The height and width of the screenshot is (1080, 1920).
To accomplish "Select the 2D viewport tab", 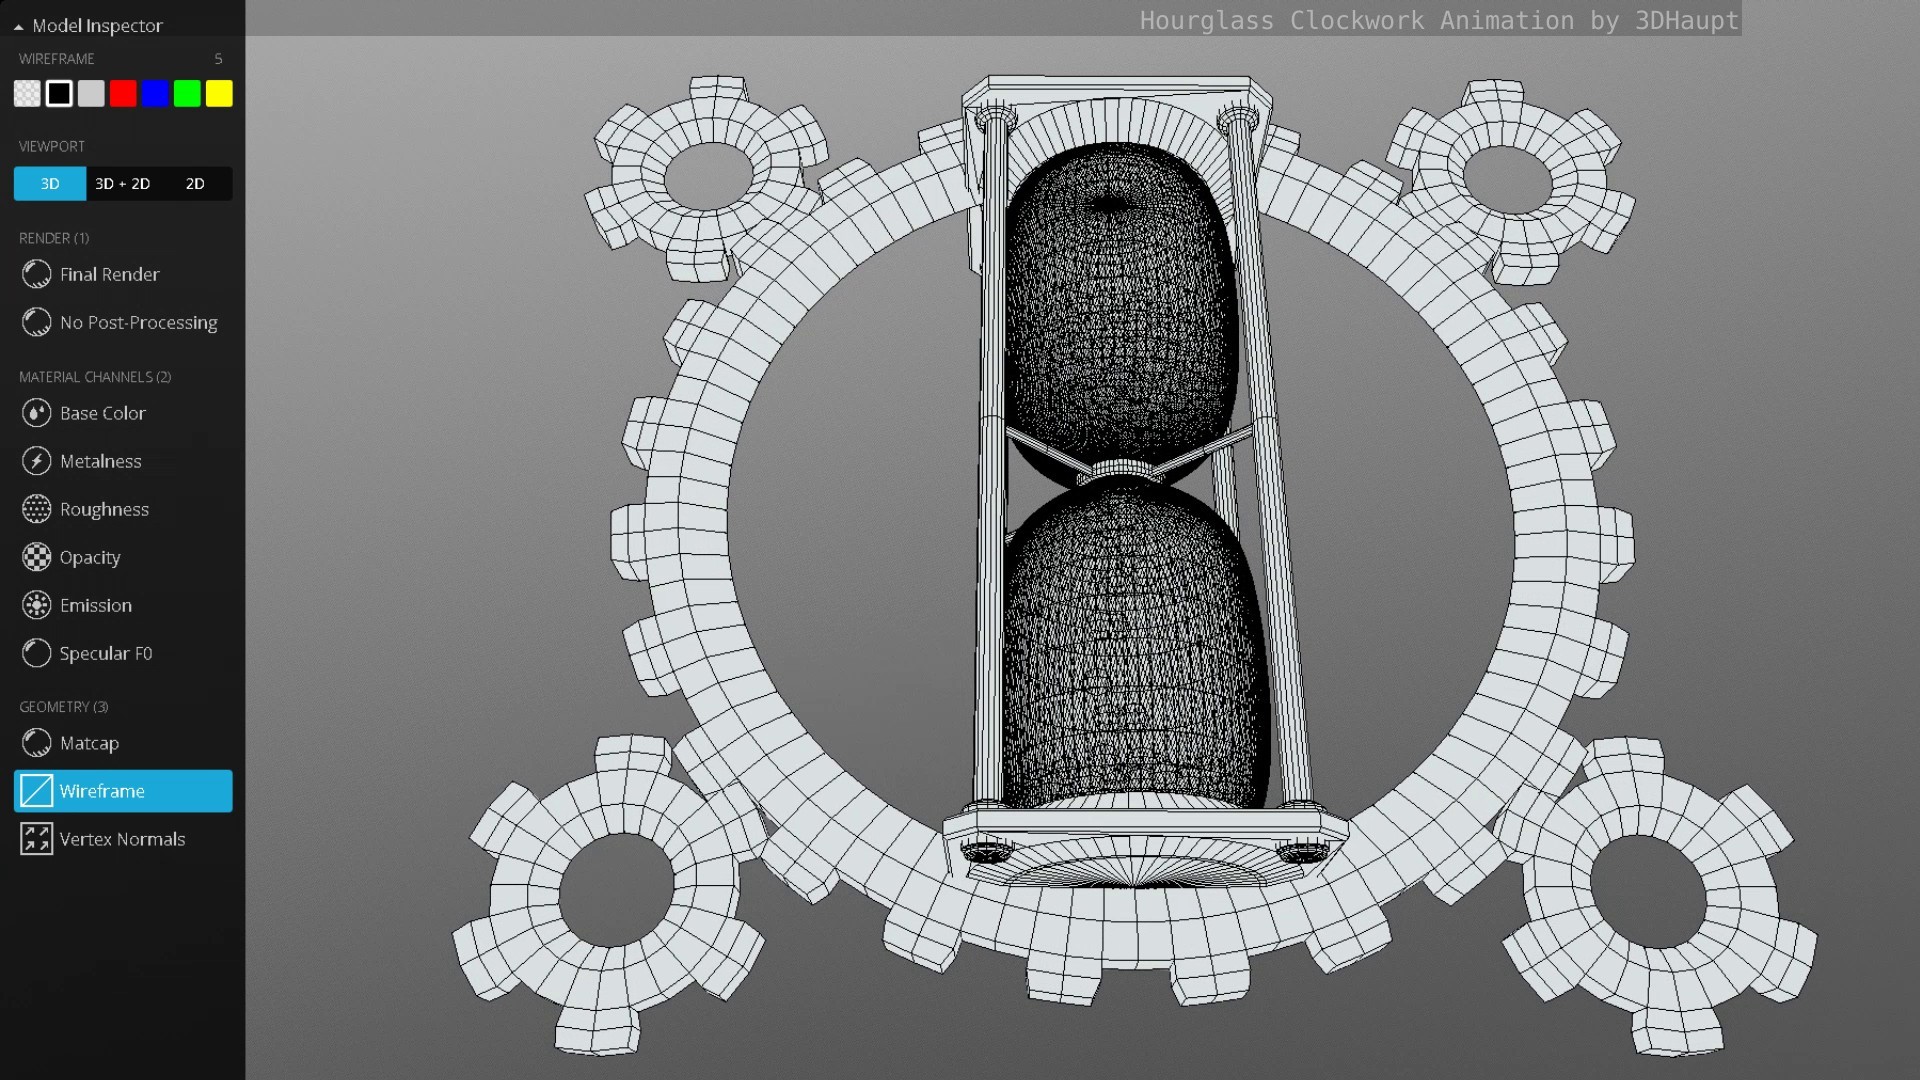I will click(195, 184).
